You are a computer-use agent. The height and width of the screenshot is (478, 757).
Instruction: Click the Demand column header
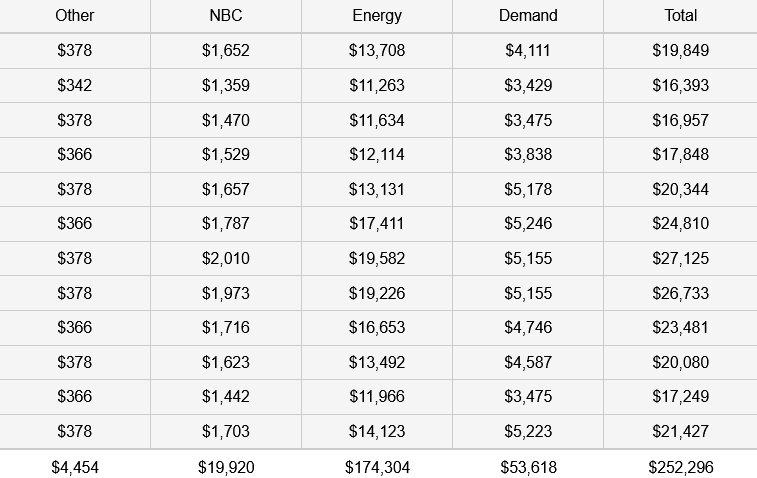528,15
